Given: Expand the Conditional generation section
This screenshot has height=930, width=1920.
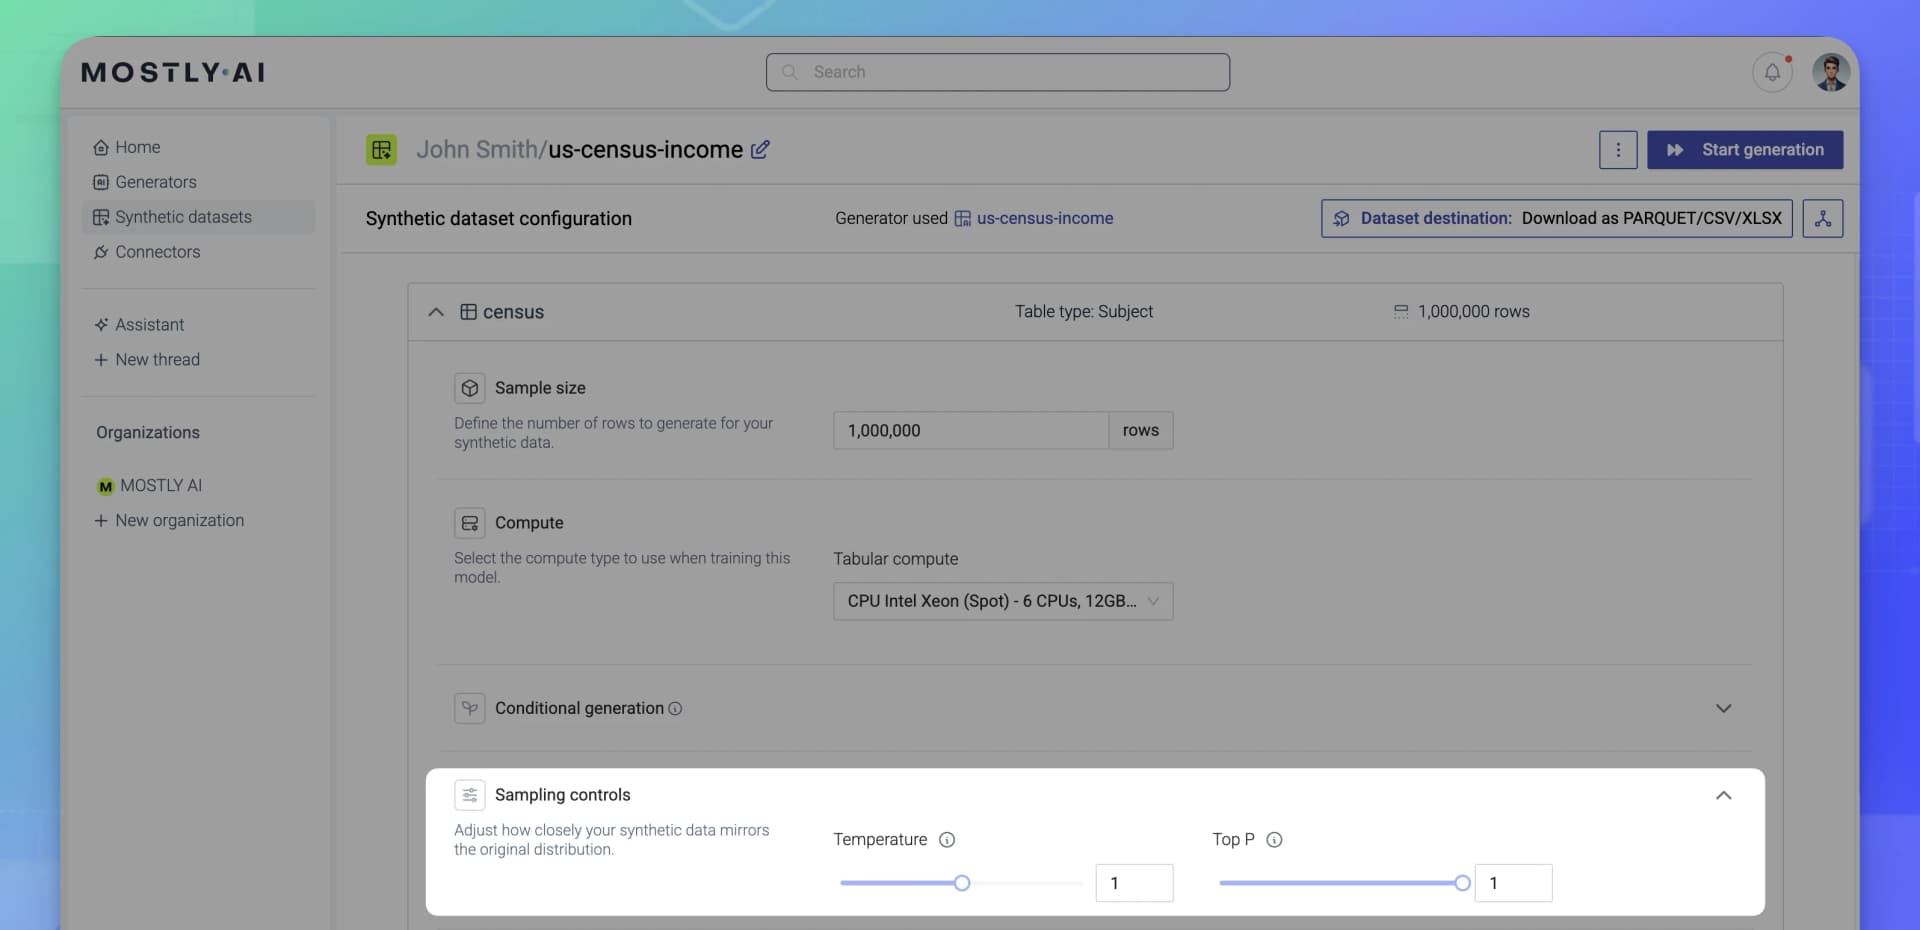Looking at the screenshot, I should tap(1723, 708).
